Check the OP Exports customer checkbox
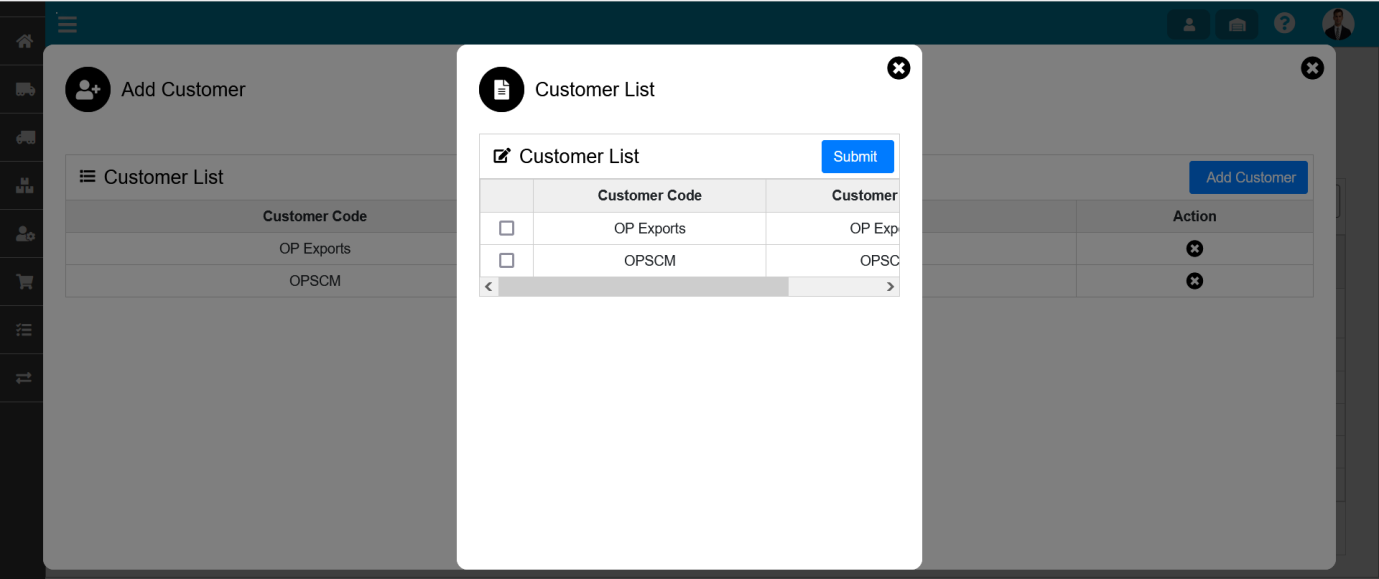The image size is (1379, 579). [x=506, y=228]
